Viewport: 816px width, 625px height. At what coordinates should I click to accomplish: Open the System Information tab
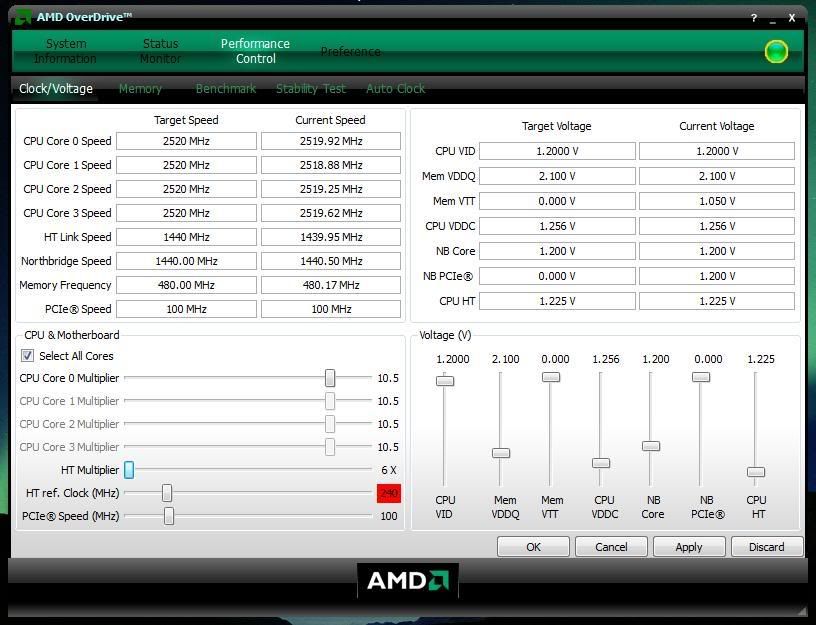pos(66,51)
